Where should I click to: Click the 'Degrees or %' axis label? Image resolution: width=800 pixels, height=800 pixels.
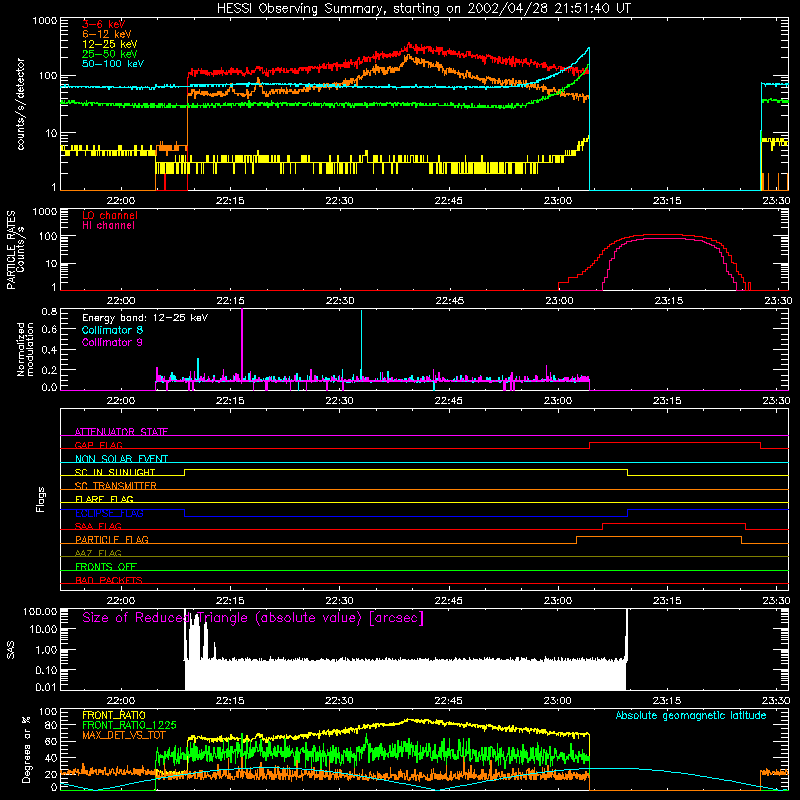(26, 749)
